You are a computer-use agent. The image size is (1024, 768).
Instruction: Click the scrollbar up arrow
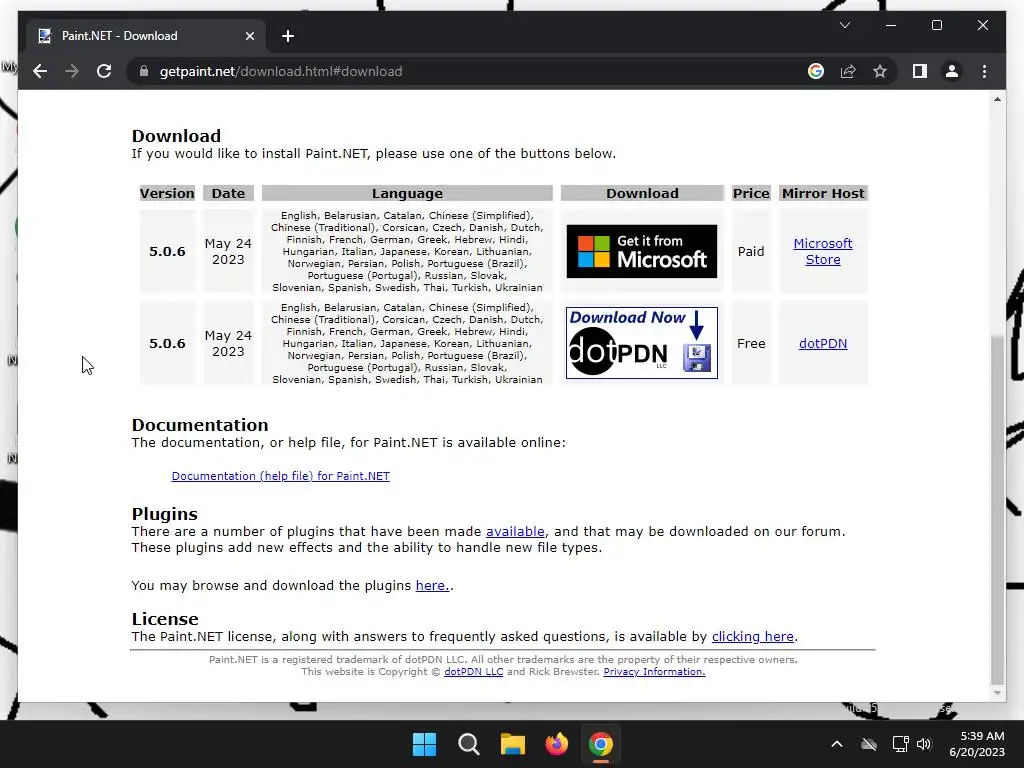pyautogui.click(x=997, y=99)
